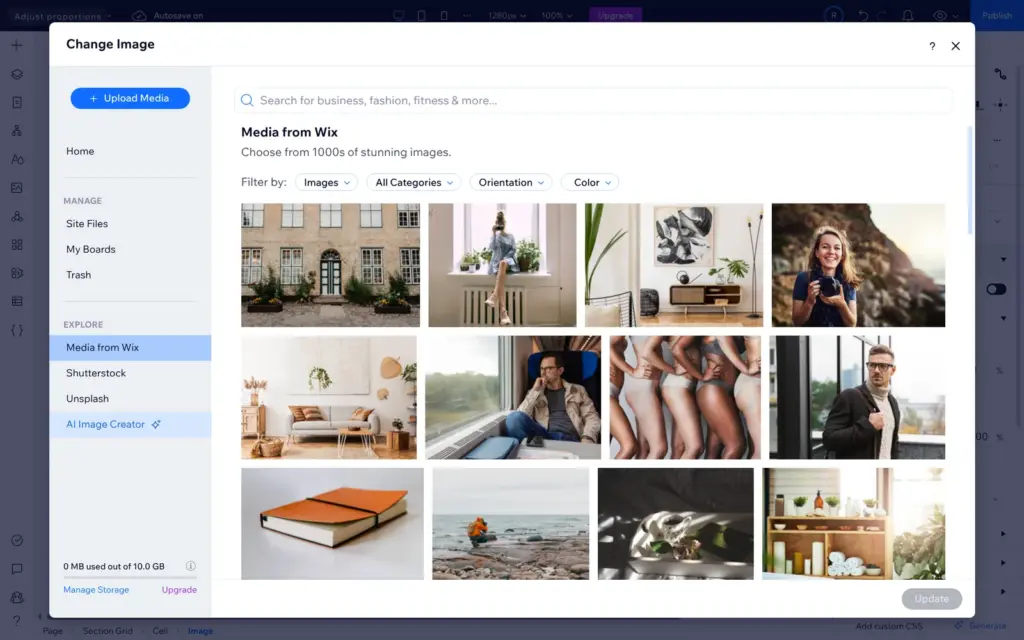This screenshot has width=1024, height=640.
Task: Toggle the switch in the right inspector panel
Action: pyautogui.click(x=996, y=289)
